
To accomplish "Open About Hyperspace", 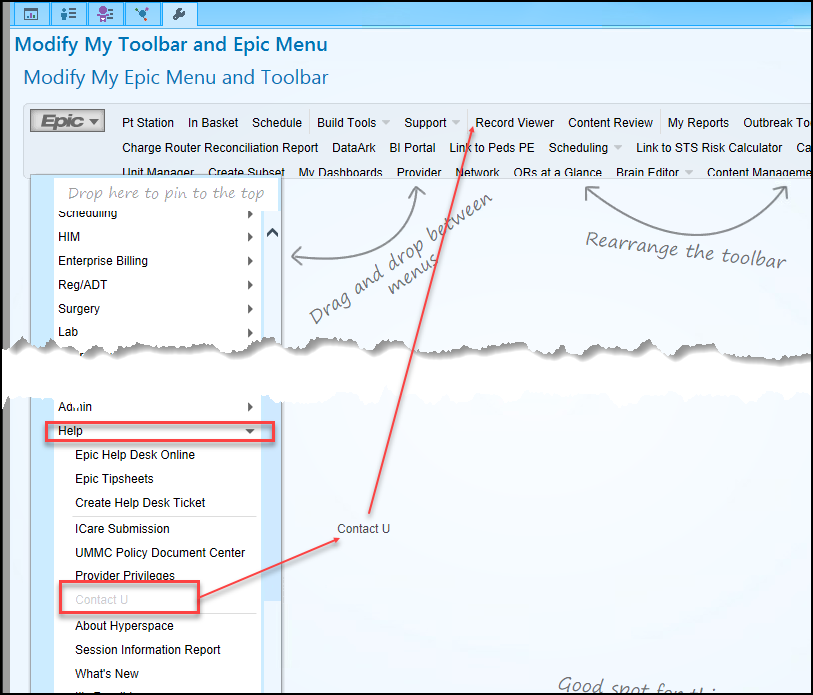I will (124, 626).
